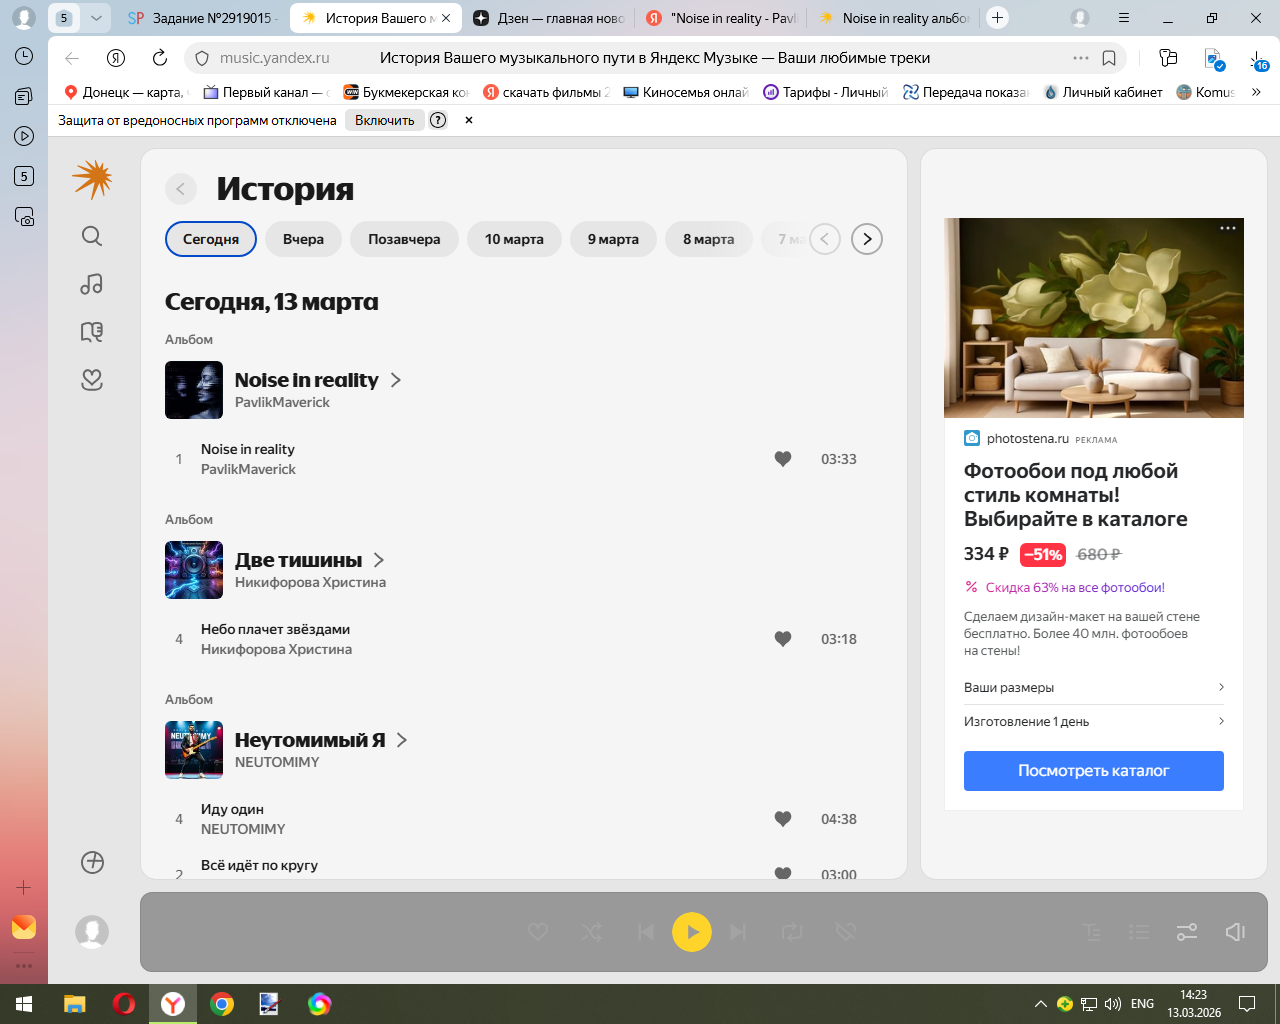Toggle like on track Иду один
Image resolution: width=1280 pixels, height=1024 pixels.
(x=783, y=819)
